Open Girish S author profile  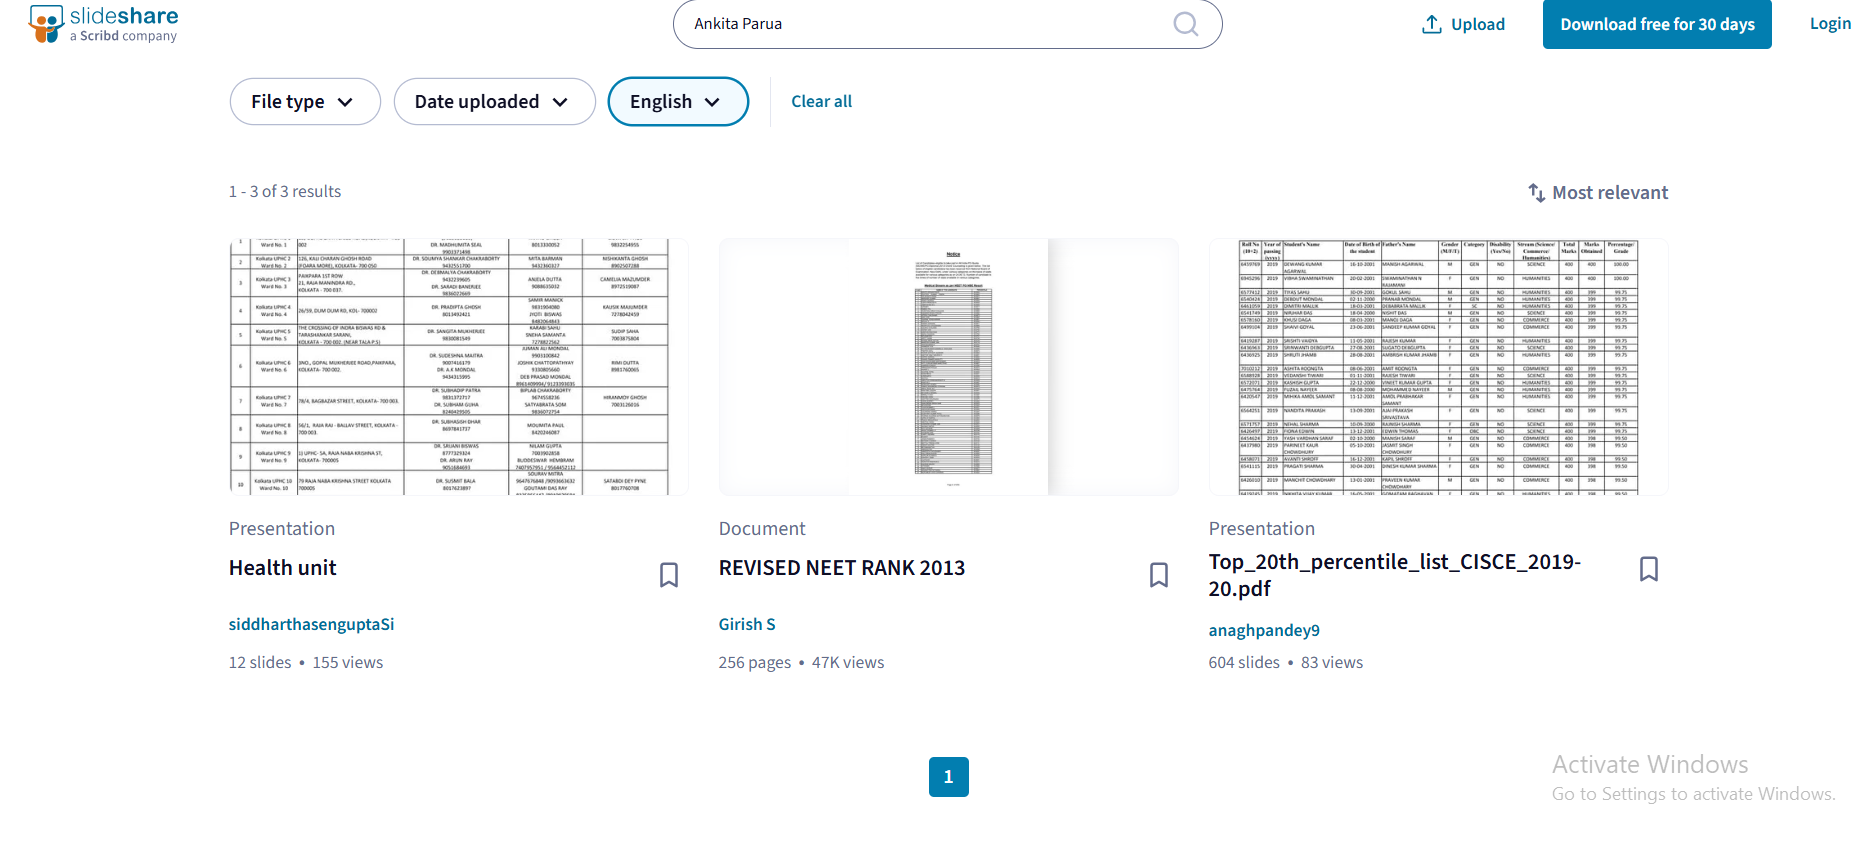point(746,624)
